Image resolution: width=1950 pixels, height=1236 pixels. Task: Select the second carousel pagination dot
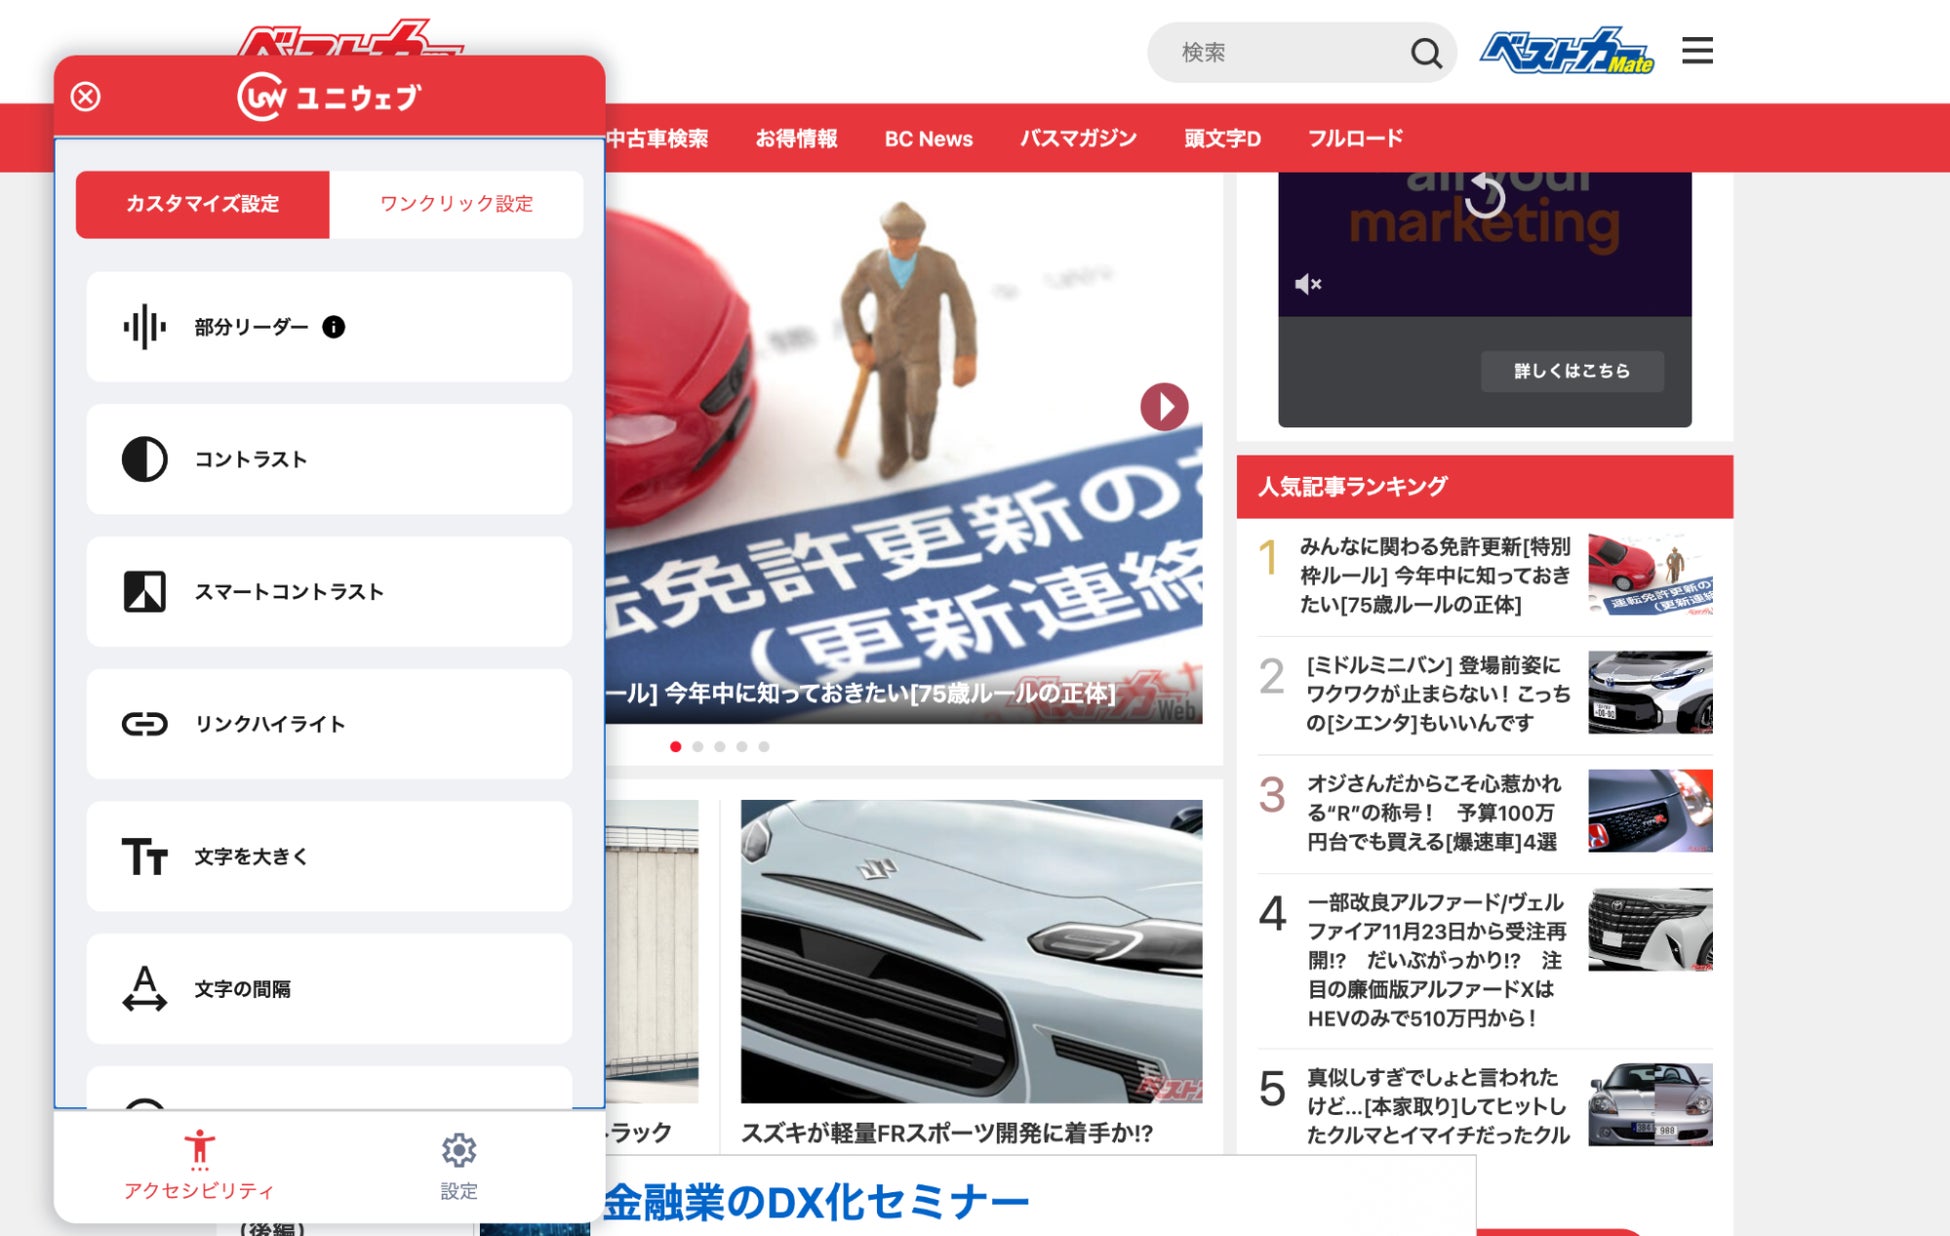point(698,747)
